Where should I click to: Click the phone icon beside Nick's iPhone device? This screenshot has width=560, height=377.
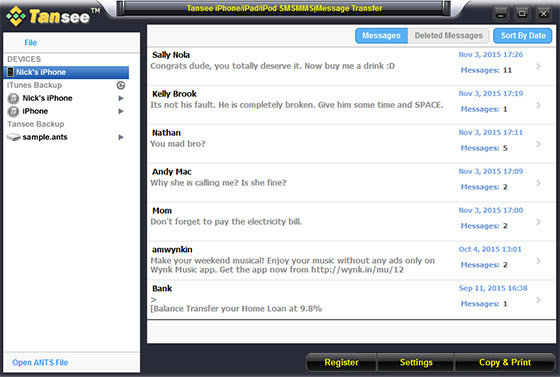pyautogui.click(x=11, y=72)
